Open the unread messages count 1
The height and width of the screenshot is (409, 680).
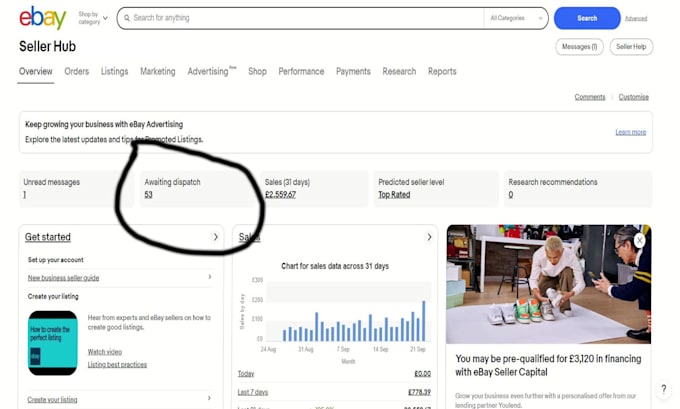(x=25, y=195)
